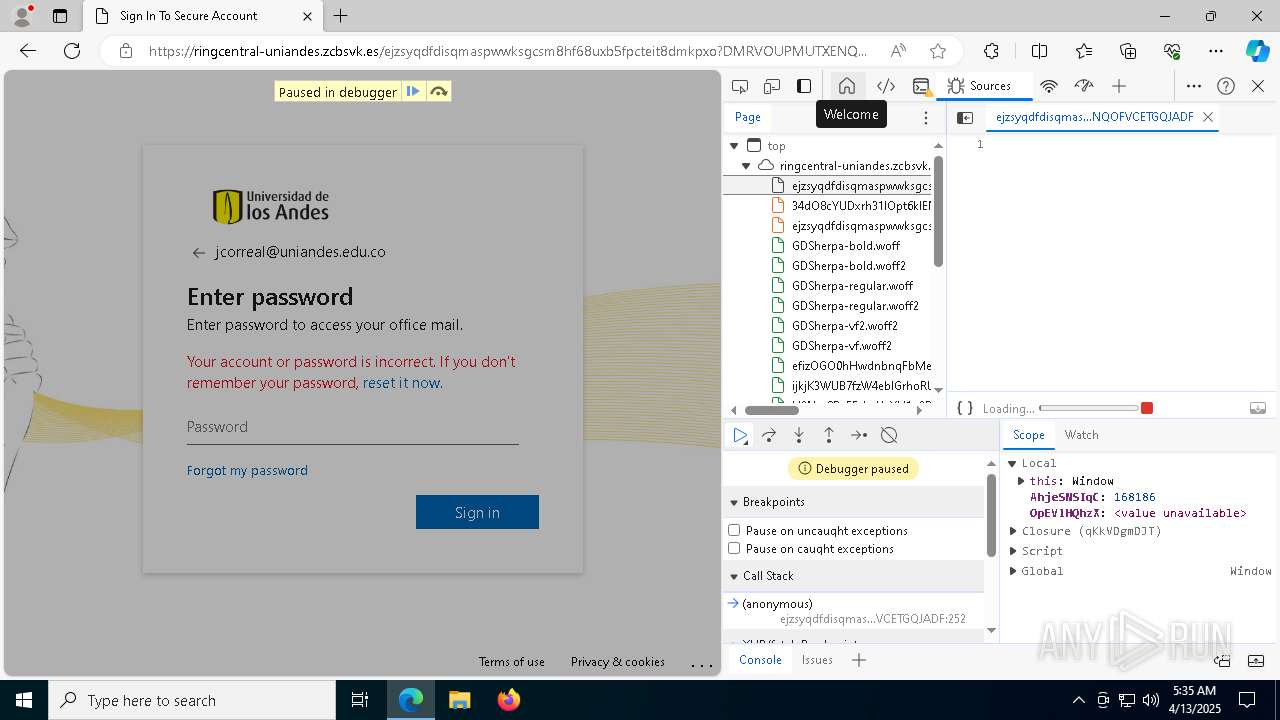Collapse the ringcentral-uniandes domain node
The width and height of the screenshot is (1280, 720).
click(746, 166)
